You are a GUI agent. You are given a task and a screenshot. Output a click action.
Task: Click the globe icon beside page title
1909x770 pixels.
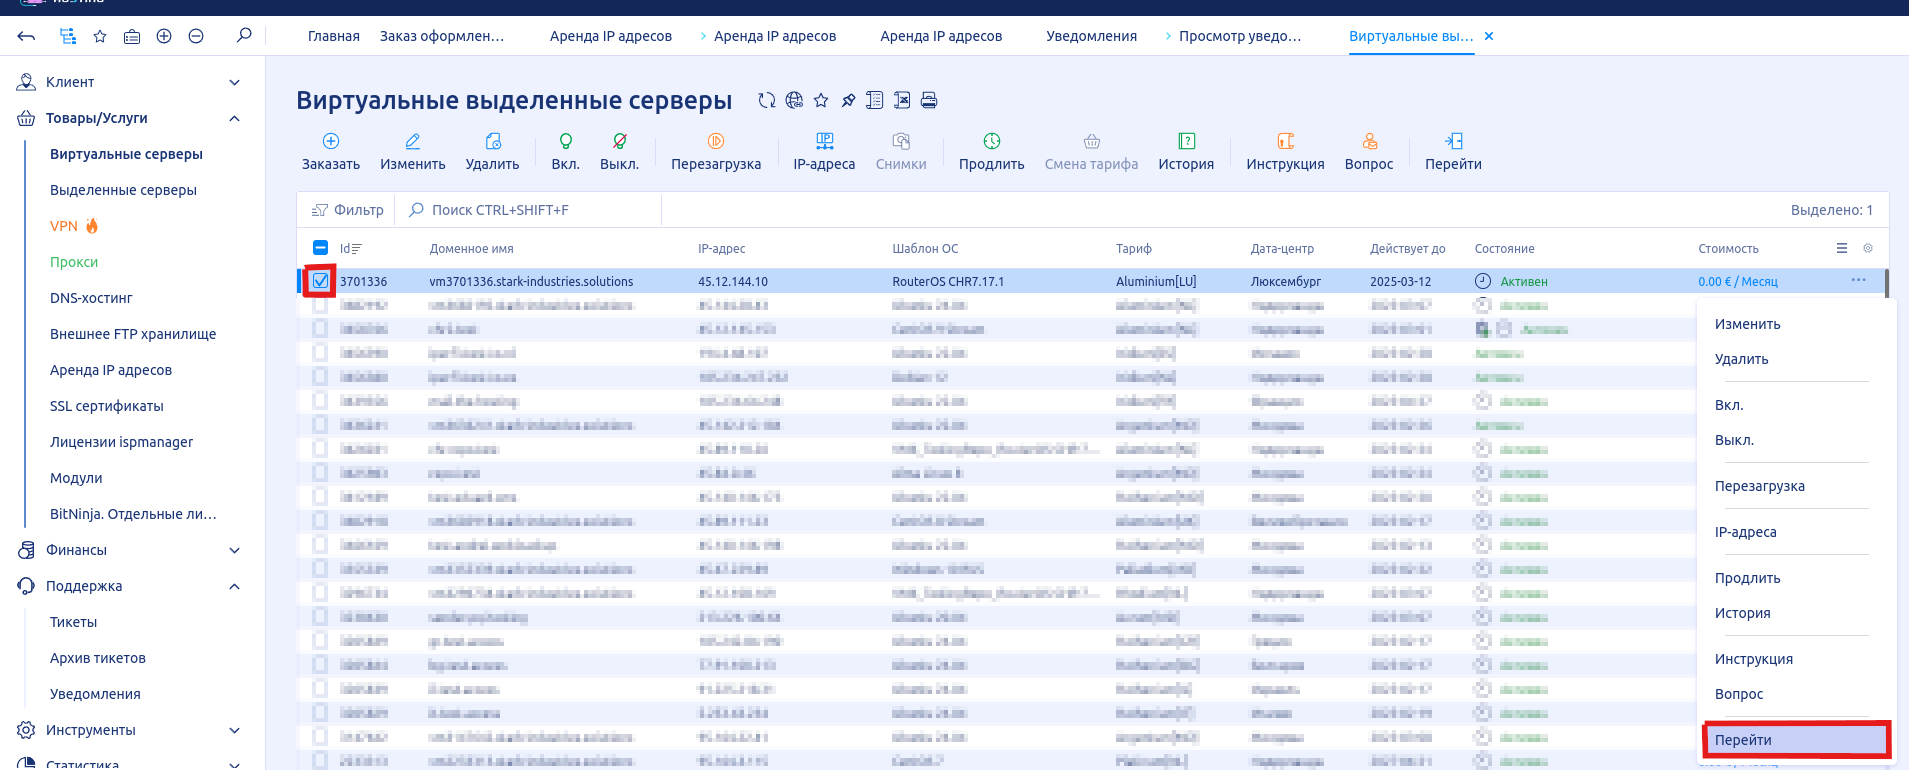[x=794, y=100]
